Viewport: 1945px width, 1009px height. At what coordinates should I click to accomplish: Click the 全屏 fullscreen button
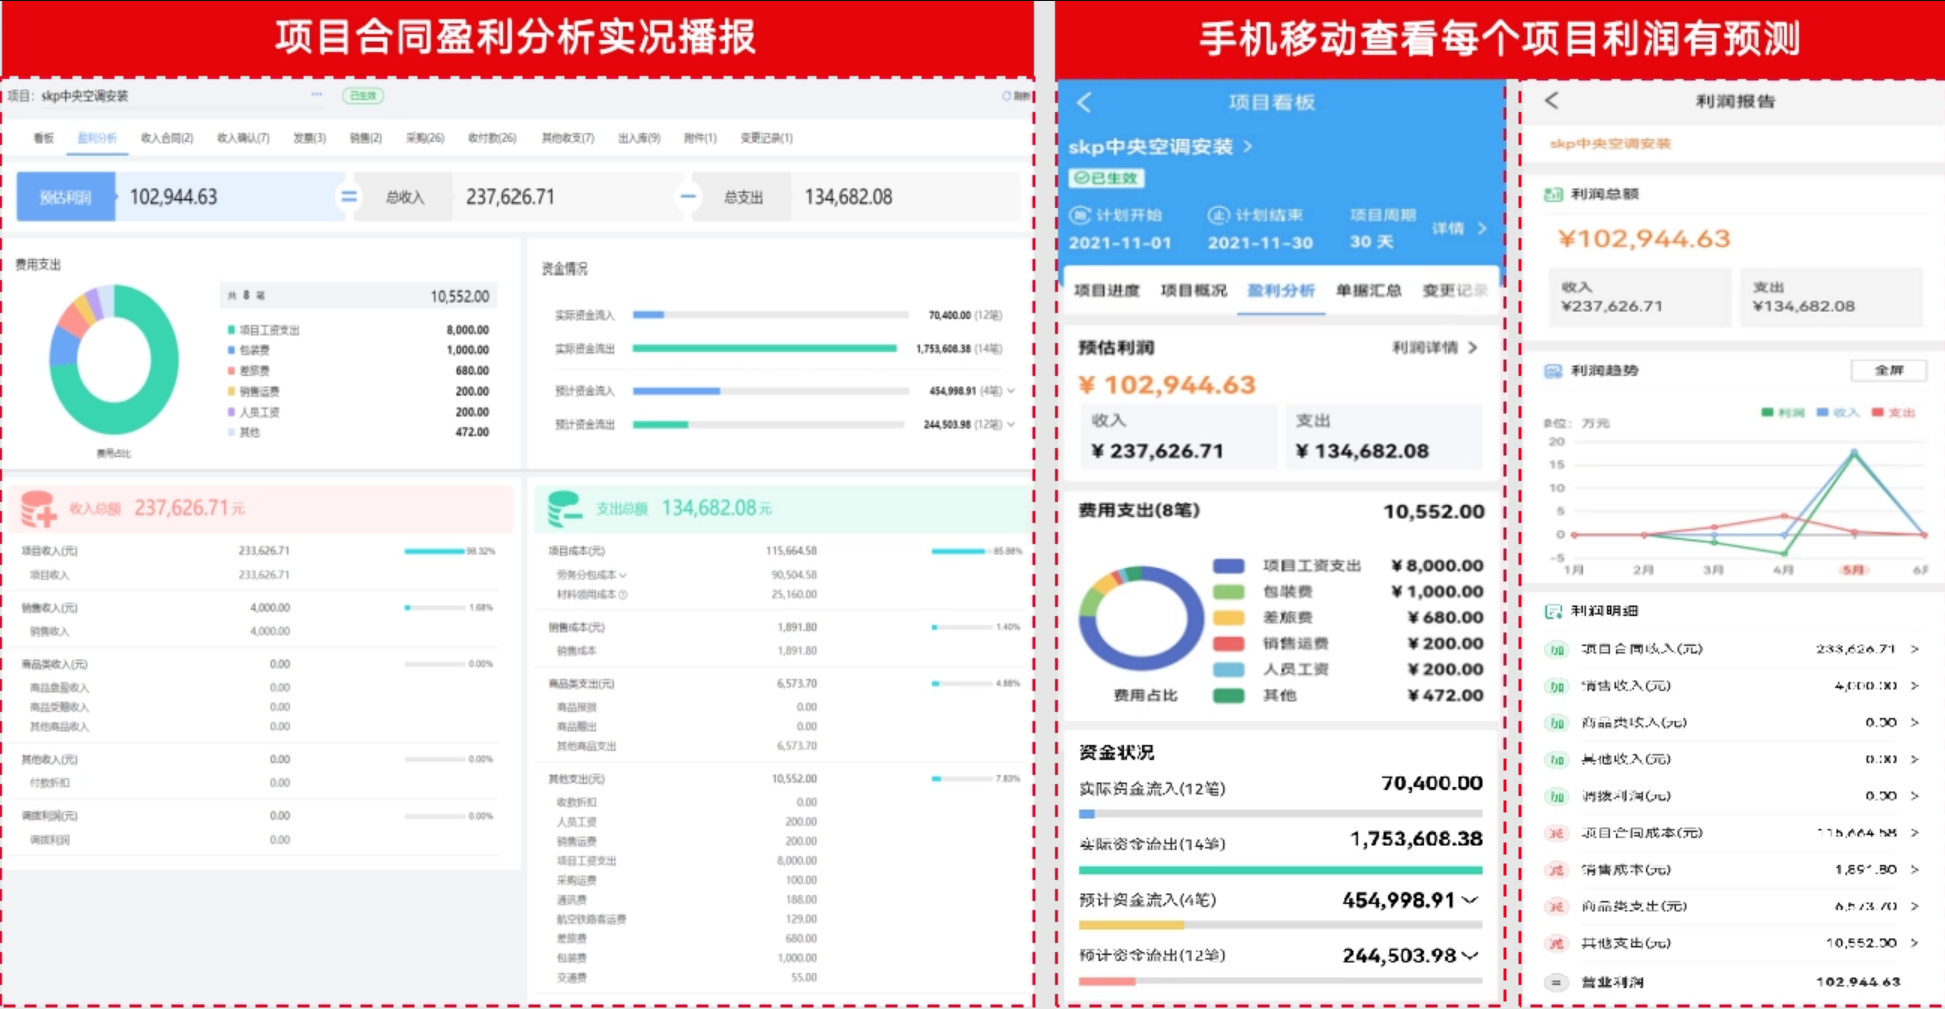(x=1888, y=370)
